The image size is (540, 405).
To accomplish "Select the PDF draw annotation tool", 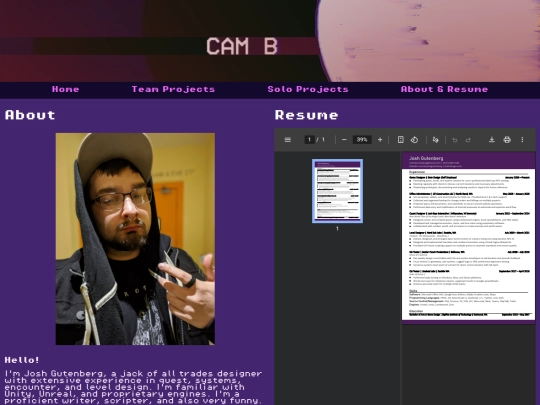I will tap(436, 139).
